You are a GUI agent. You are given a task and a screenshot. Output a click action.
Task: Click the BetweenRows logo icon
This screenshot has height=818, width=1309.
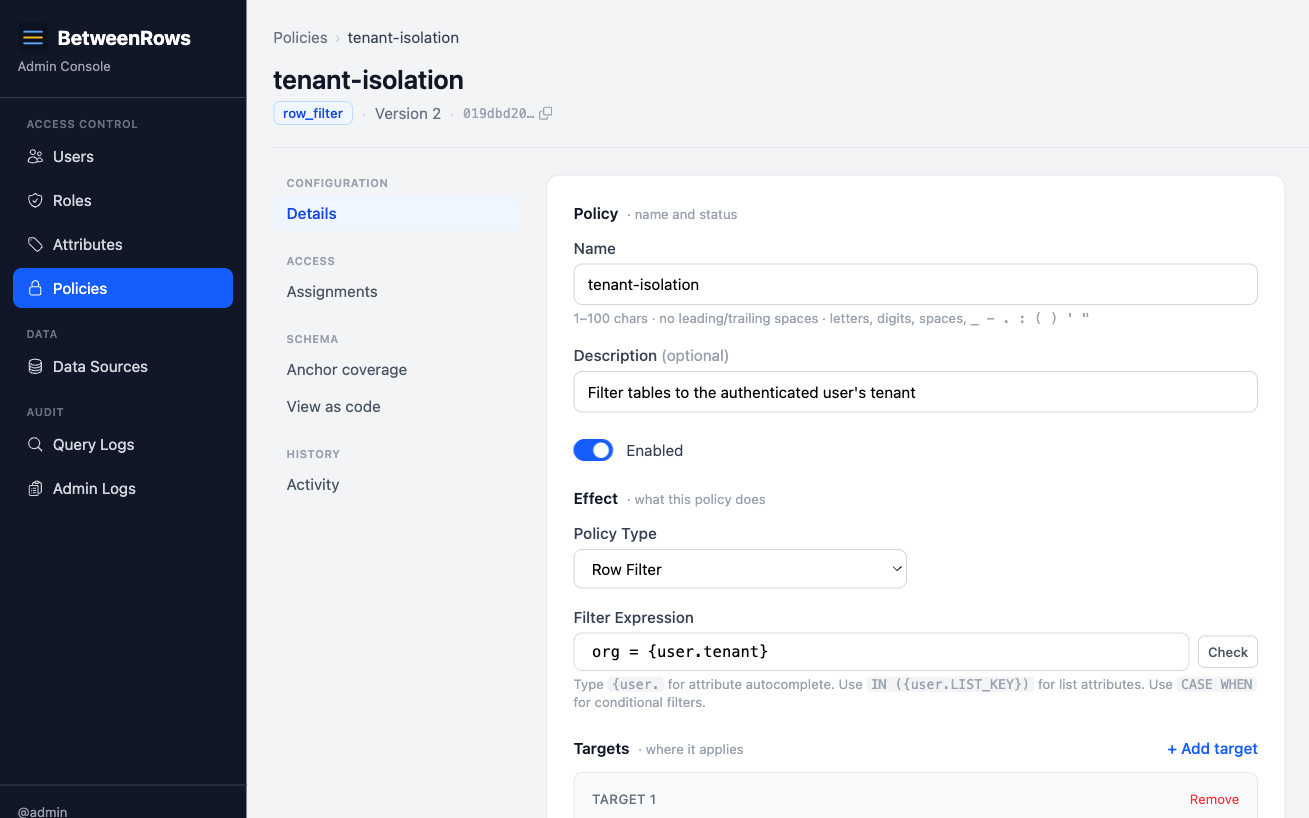point(33,38)
